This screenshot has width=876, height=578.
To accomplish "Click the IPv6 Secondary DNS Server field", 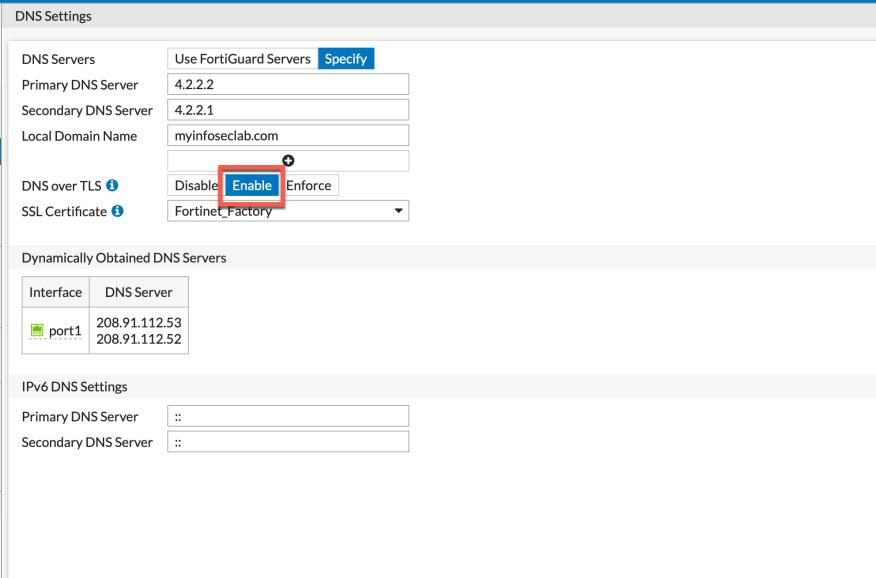I will (288, 442).
